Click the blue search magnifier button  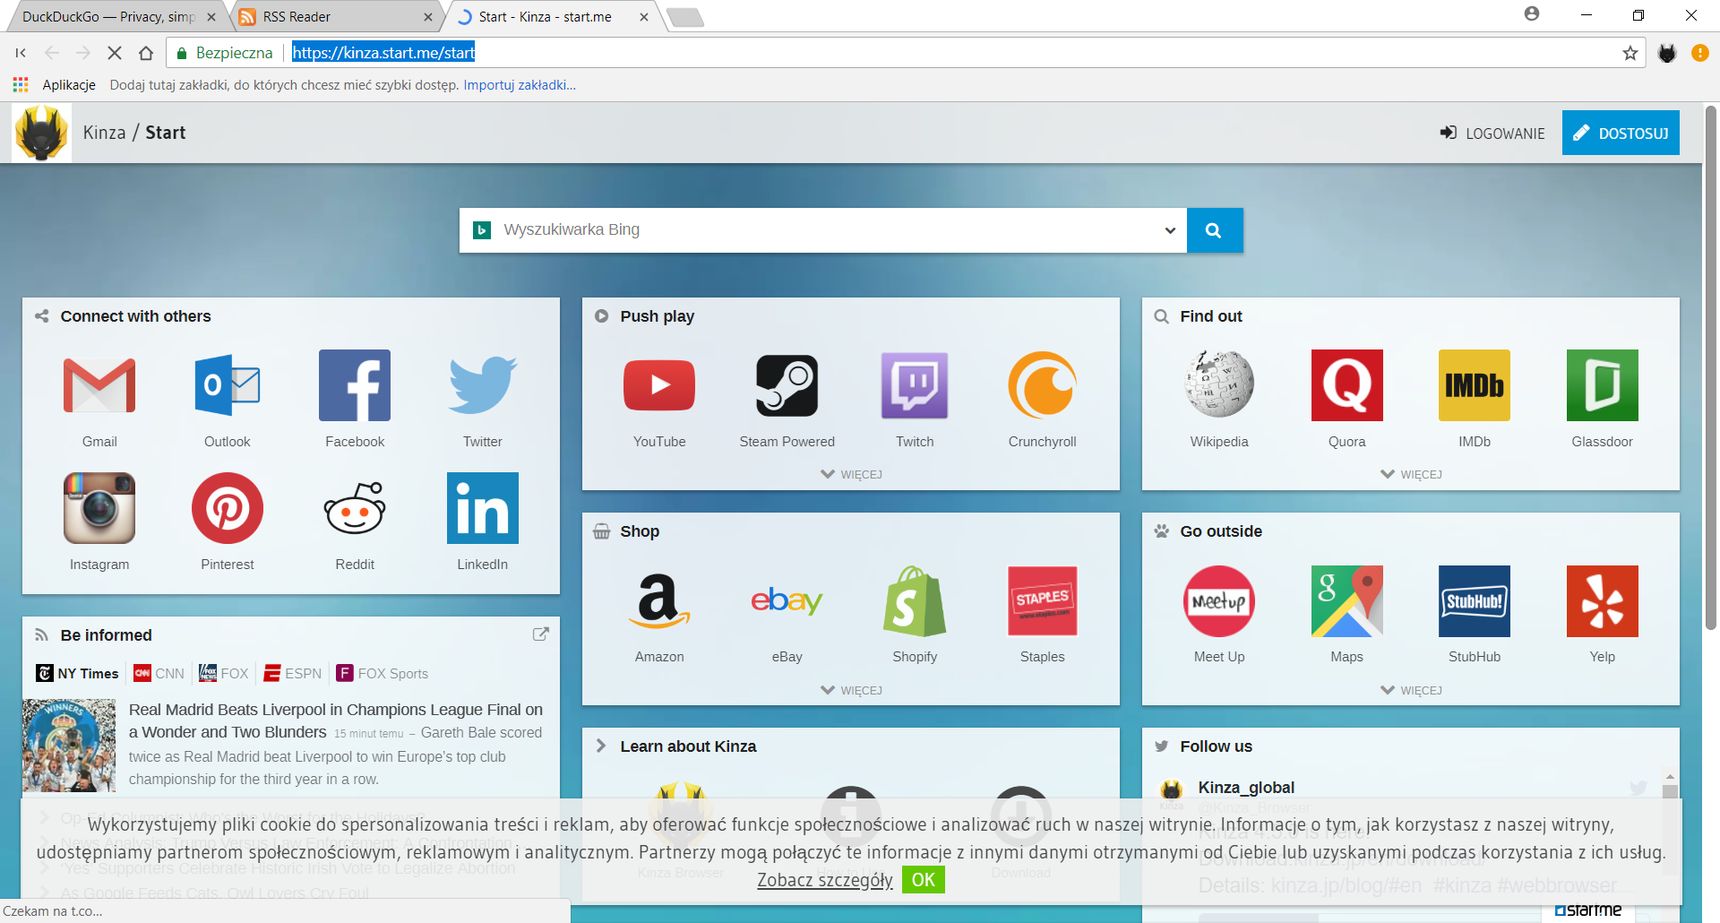click(x=1214, y=230)
